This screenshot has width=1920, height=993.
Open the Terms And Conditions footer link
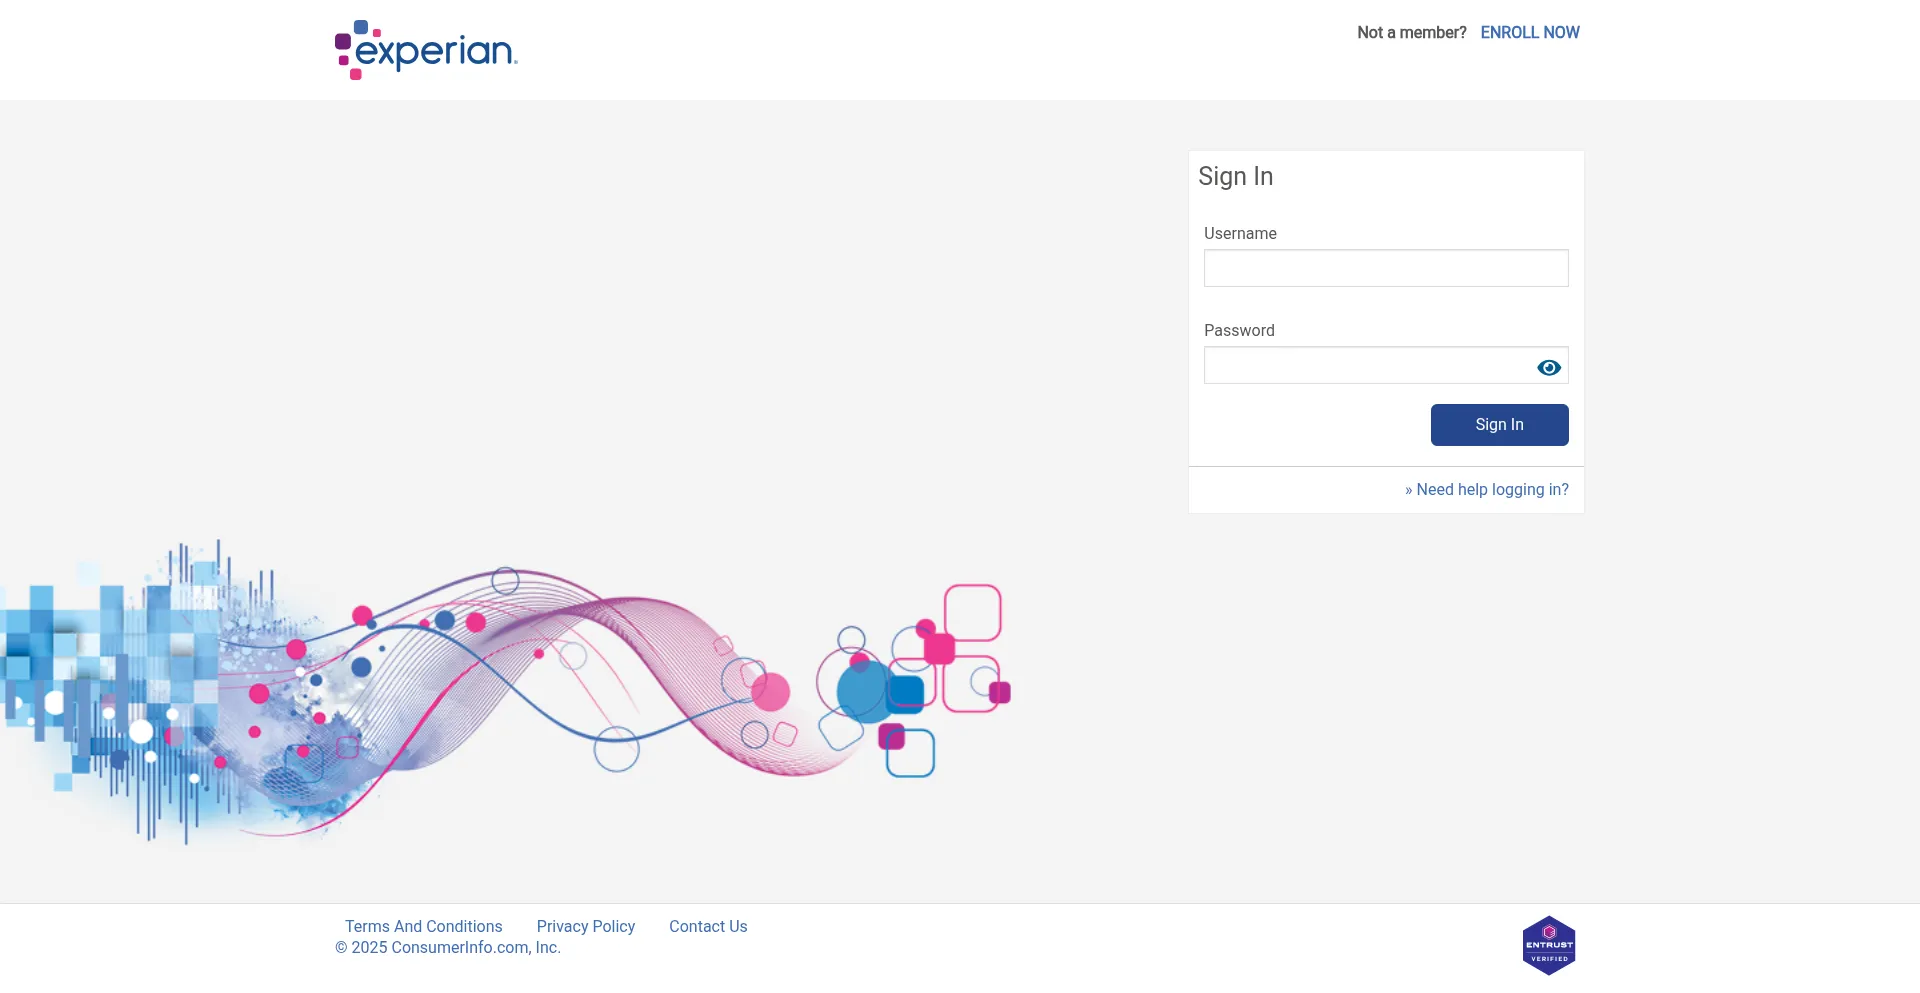423,927
